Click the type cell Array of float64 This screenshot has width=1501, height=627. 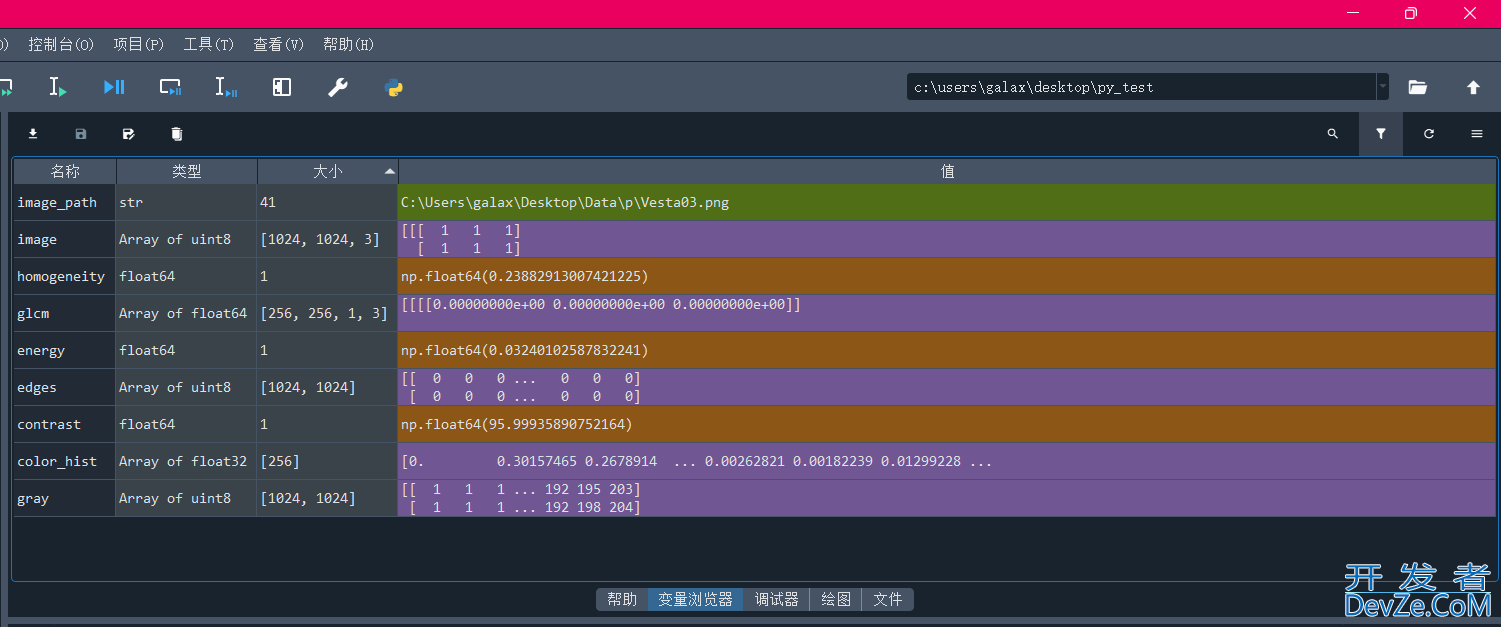(x=187, y=313)
